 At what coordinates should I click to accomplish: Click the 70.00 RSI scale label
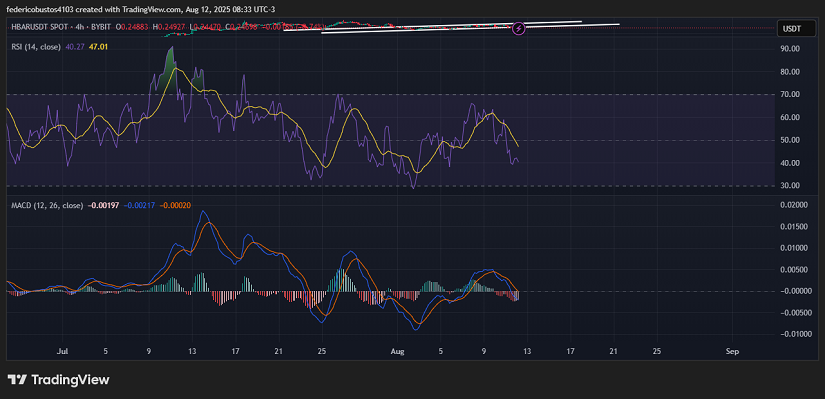coord(791,95)
